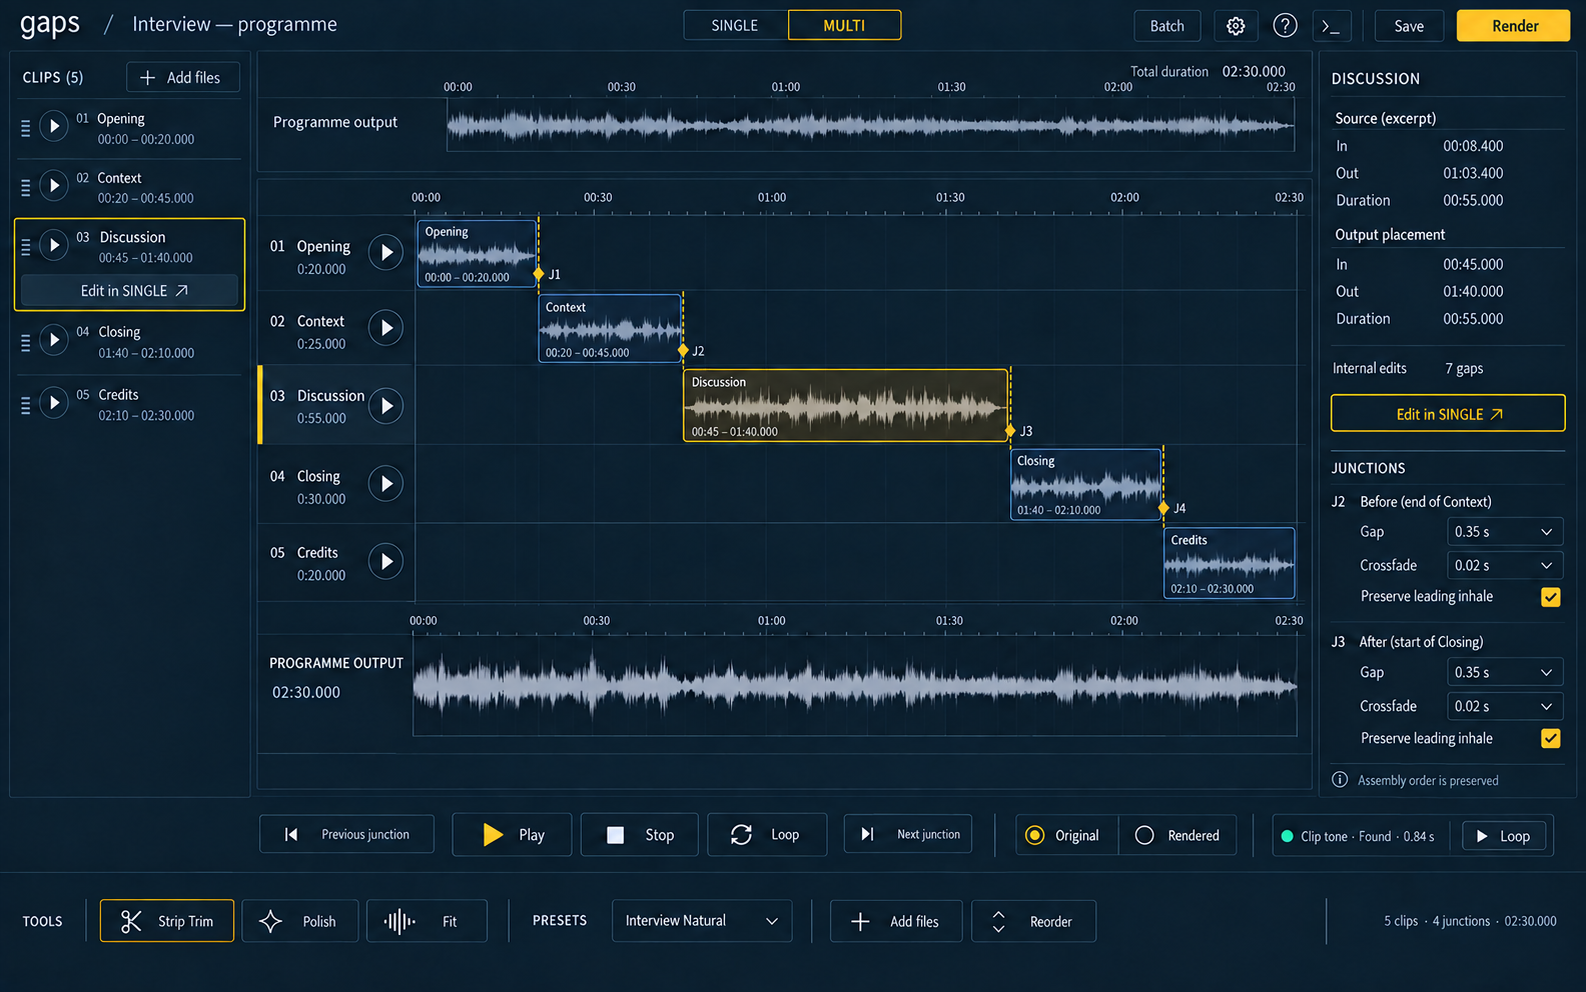The width and height of the screenshot is (1586, 992).
Task: Click the gaps logo
Action: pos(50,24)
